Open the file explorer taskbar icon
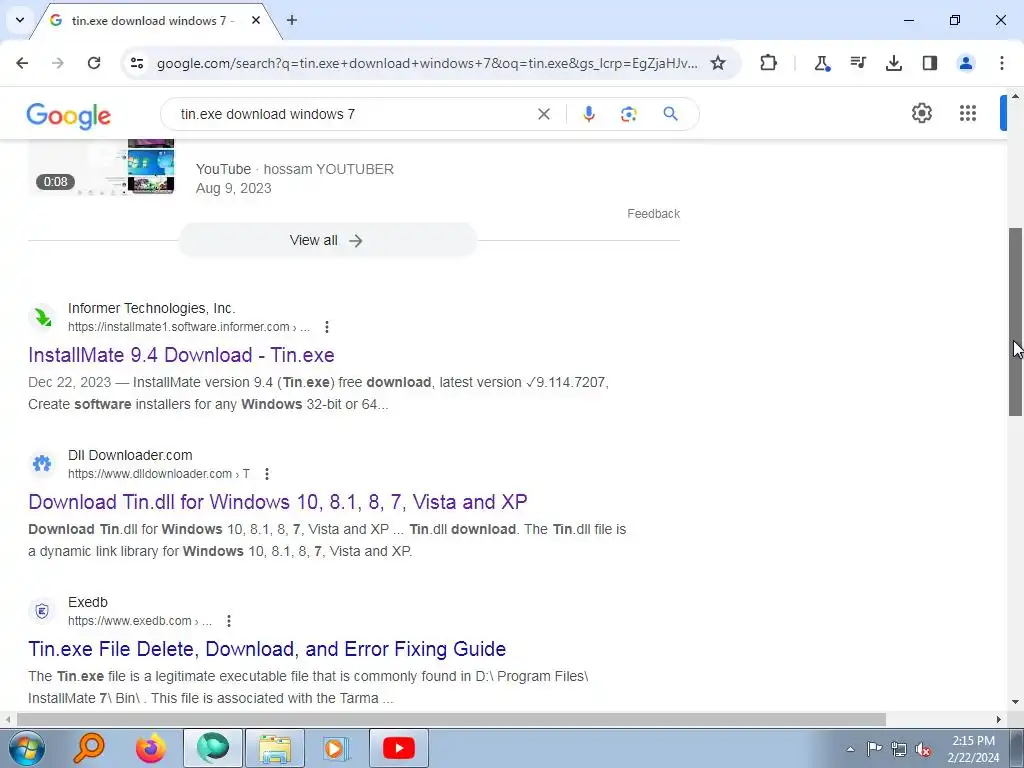Viewport: 1024px width, 768px height. point(275,748)
